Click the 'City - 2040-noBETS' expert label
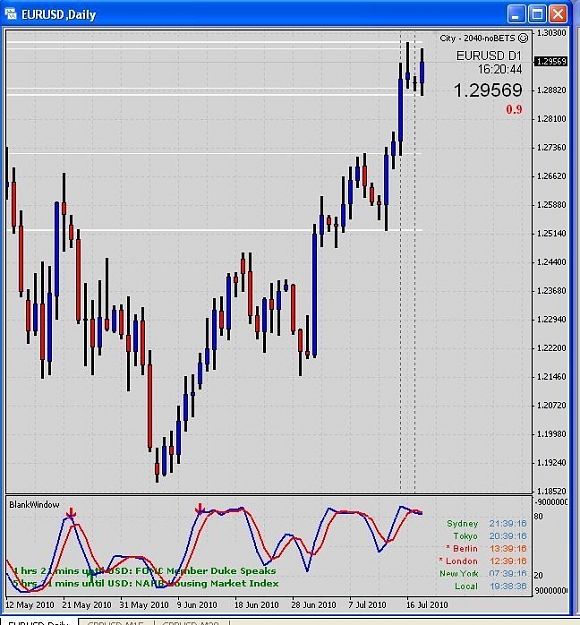This screenshot has height=625, width=580. point(477,38)
